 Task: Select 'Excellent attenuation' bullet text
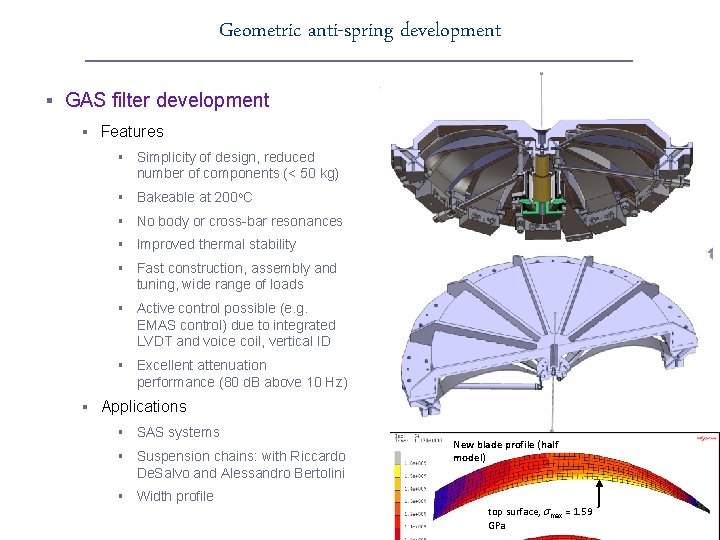pyautogui.click(x=202, y=366)
